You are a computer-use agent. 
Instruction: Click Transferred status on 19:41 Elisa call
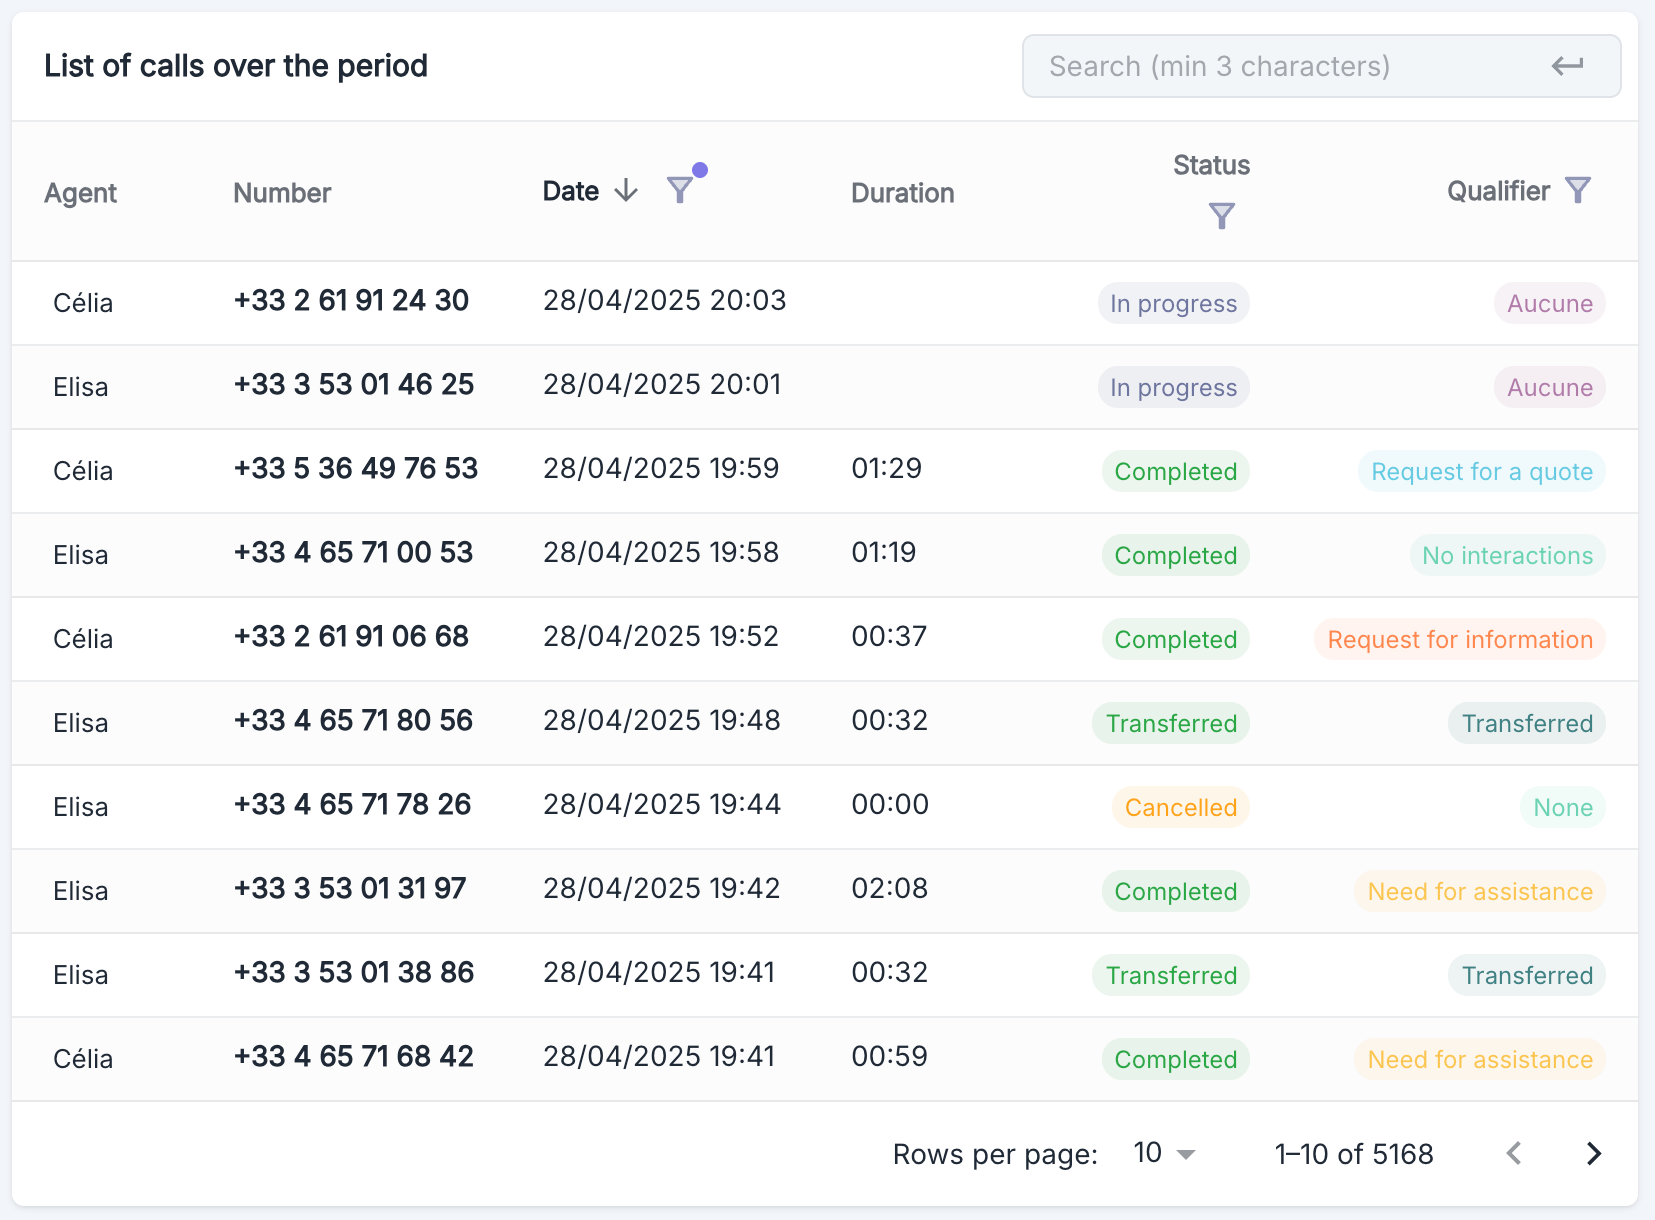click(x=1171, y=975)
